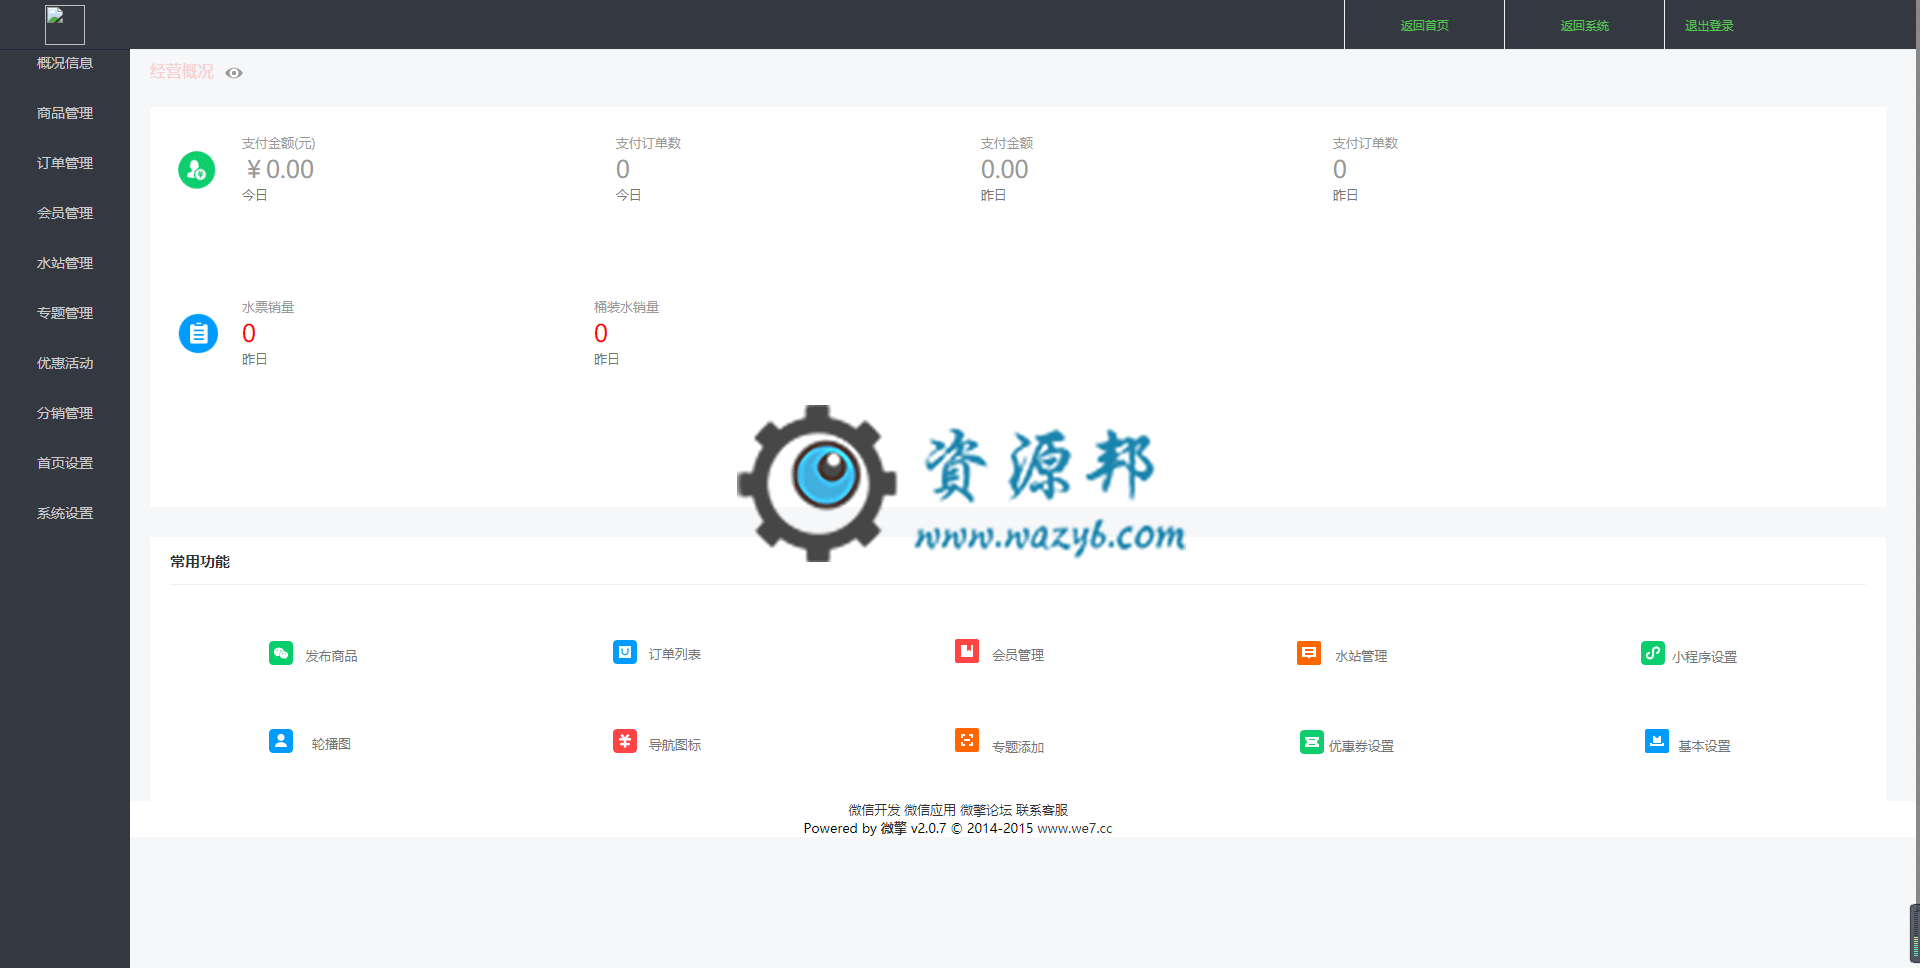The height and width of the screenshot is (968, 1920).
Task: Open the 小程序设置 shortcut link
Action: pos(1704,657)
